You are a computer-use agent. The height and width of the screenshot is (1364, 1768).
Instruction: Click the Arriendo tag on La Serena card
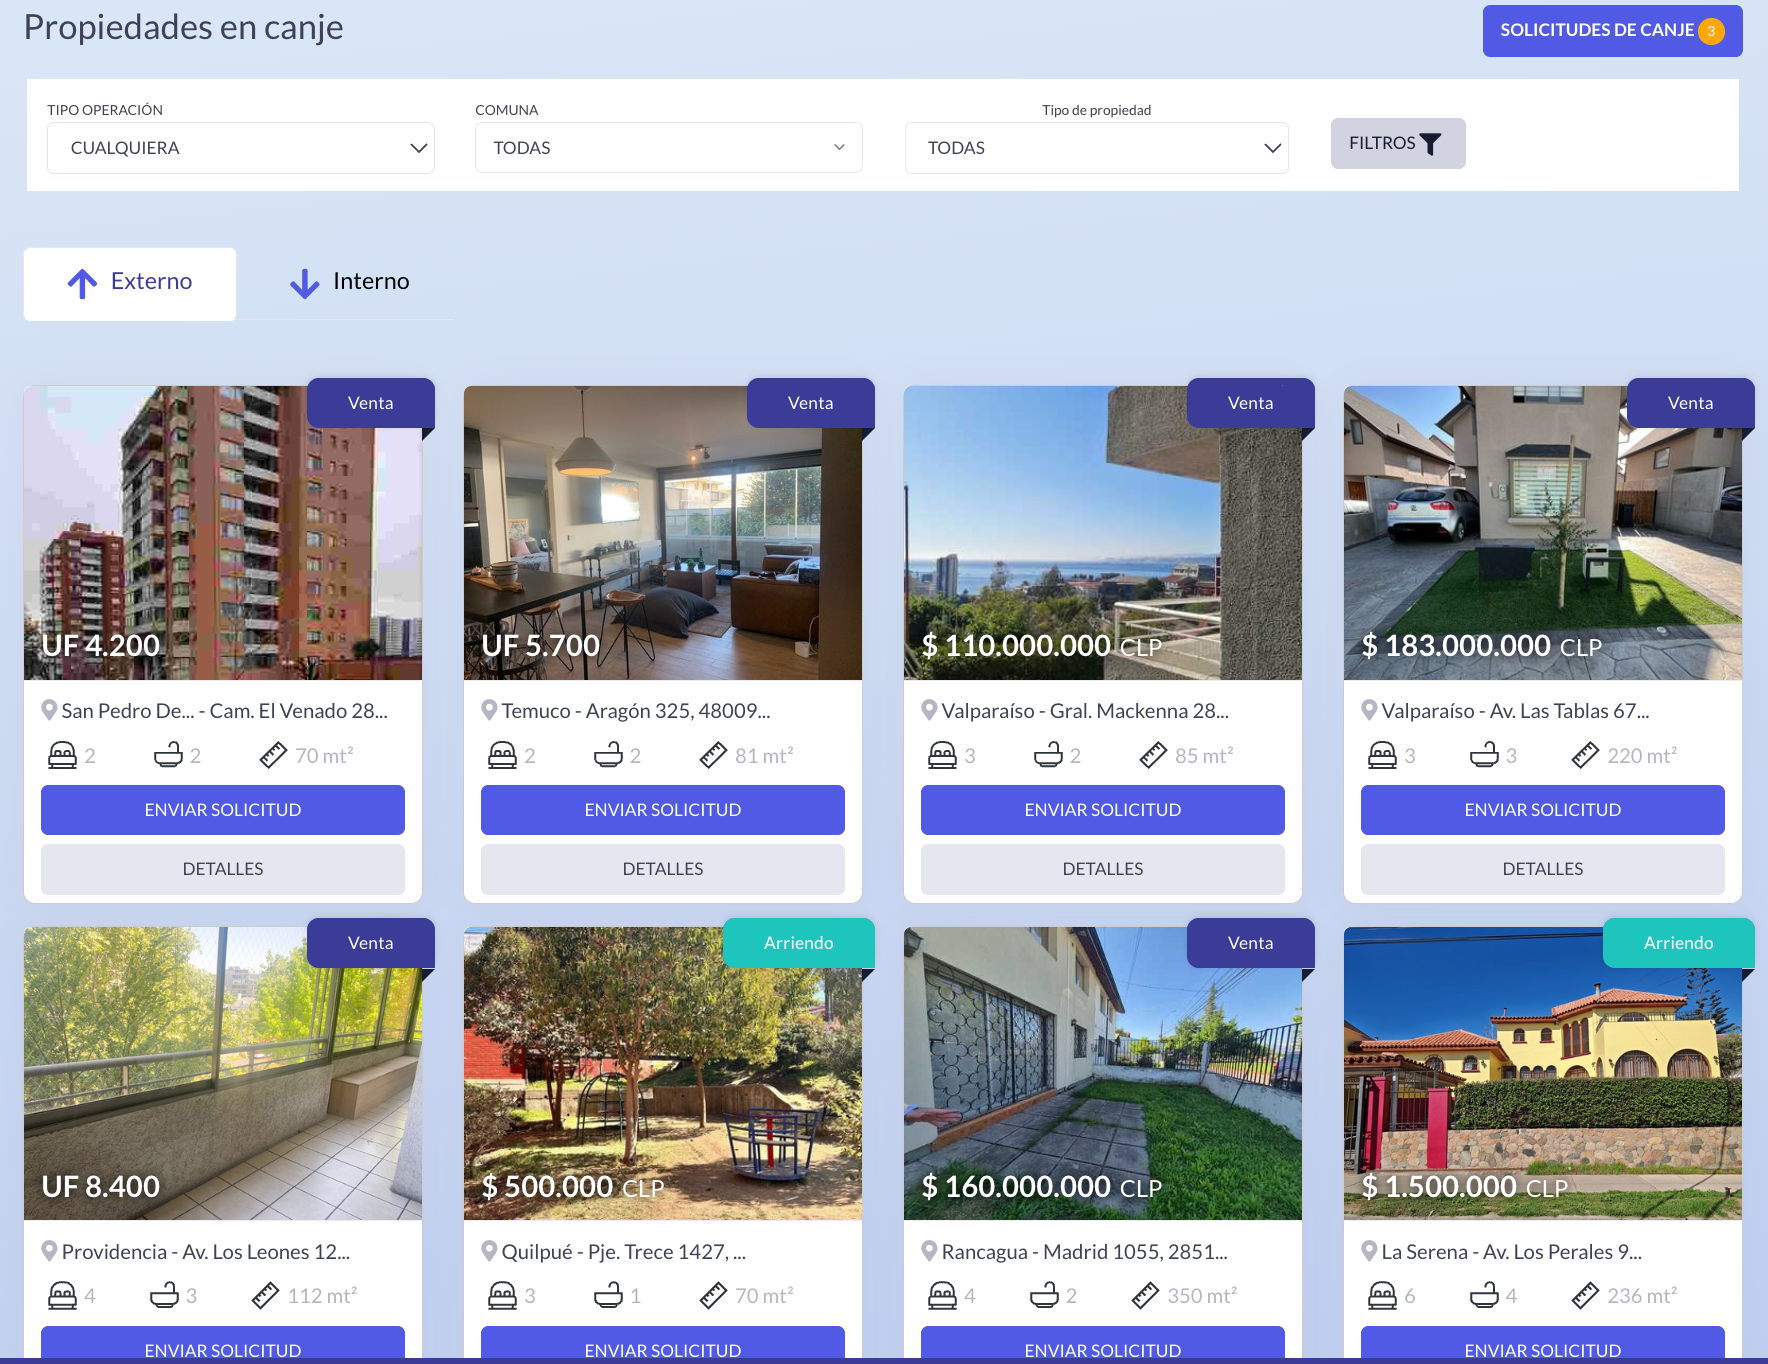[1679, 943]
